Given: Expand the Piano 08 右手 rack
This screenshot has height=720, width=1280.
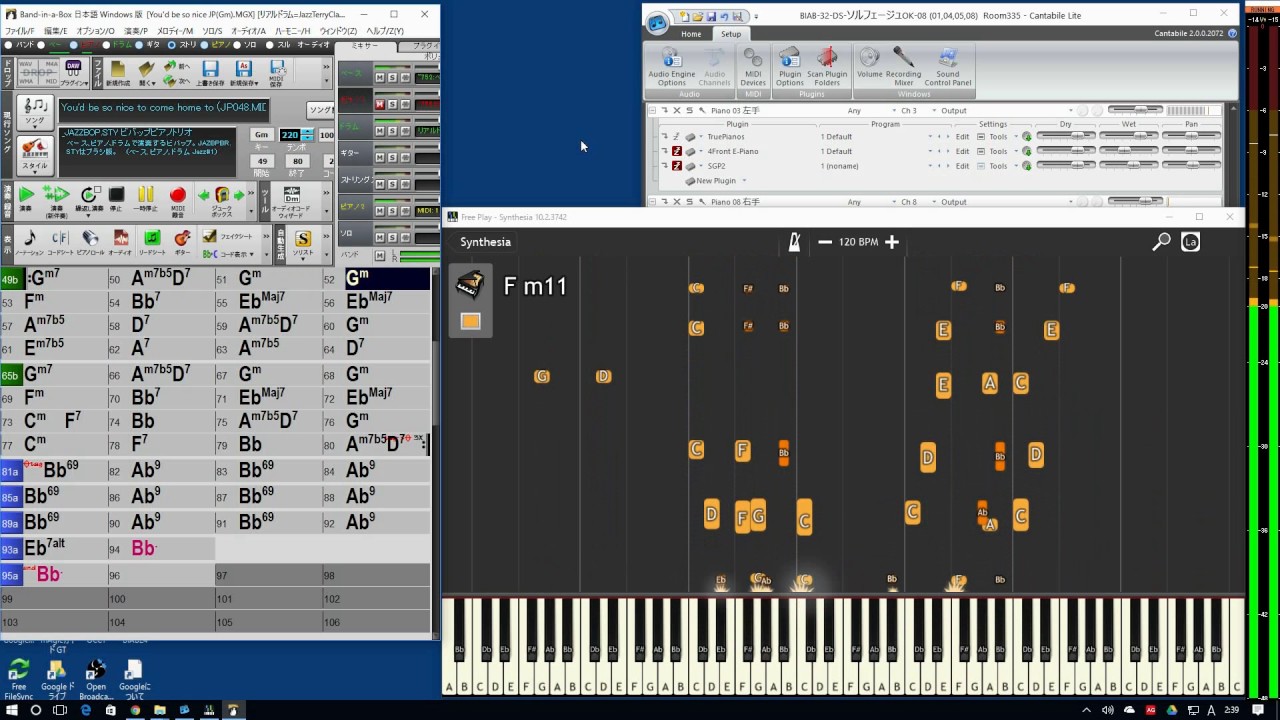Looking at the screenshot, I should point(652,202).
